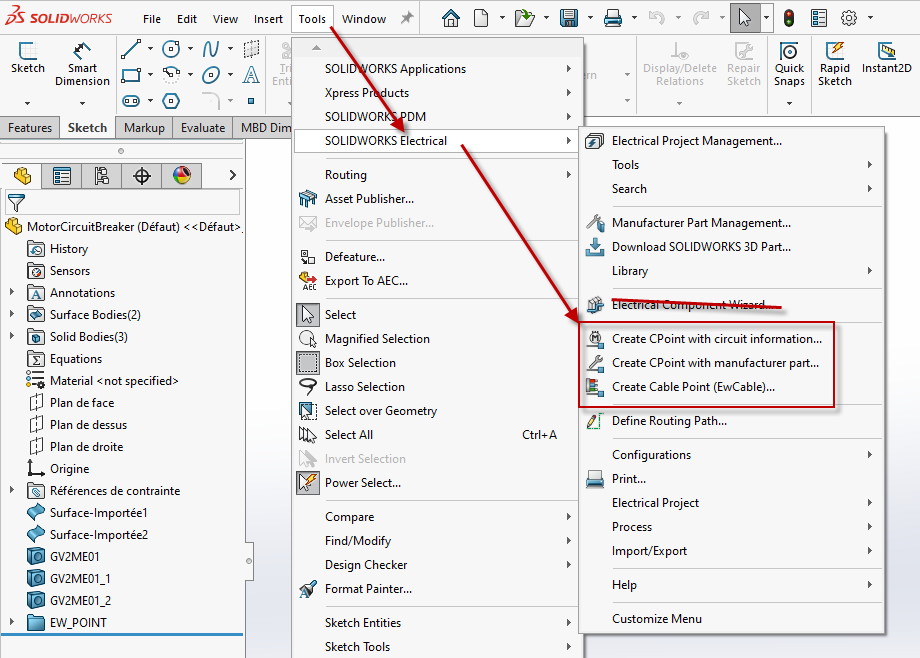Expand the Annotations tree node

(12, 292)
